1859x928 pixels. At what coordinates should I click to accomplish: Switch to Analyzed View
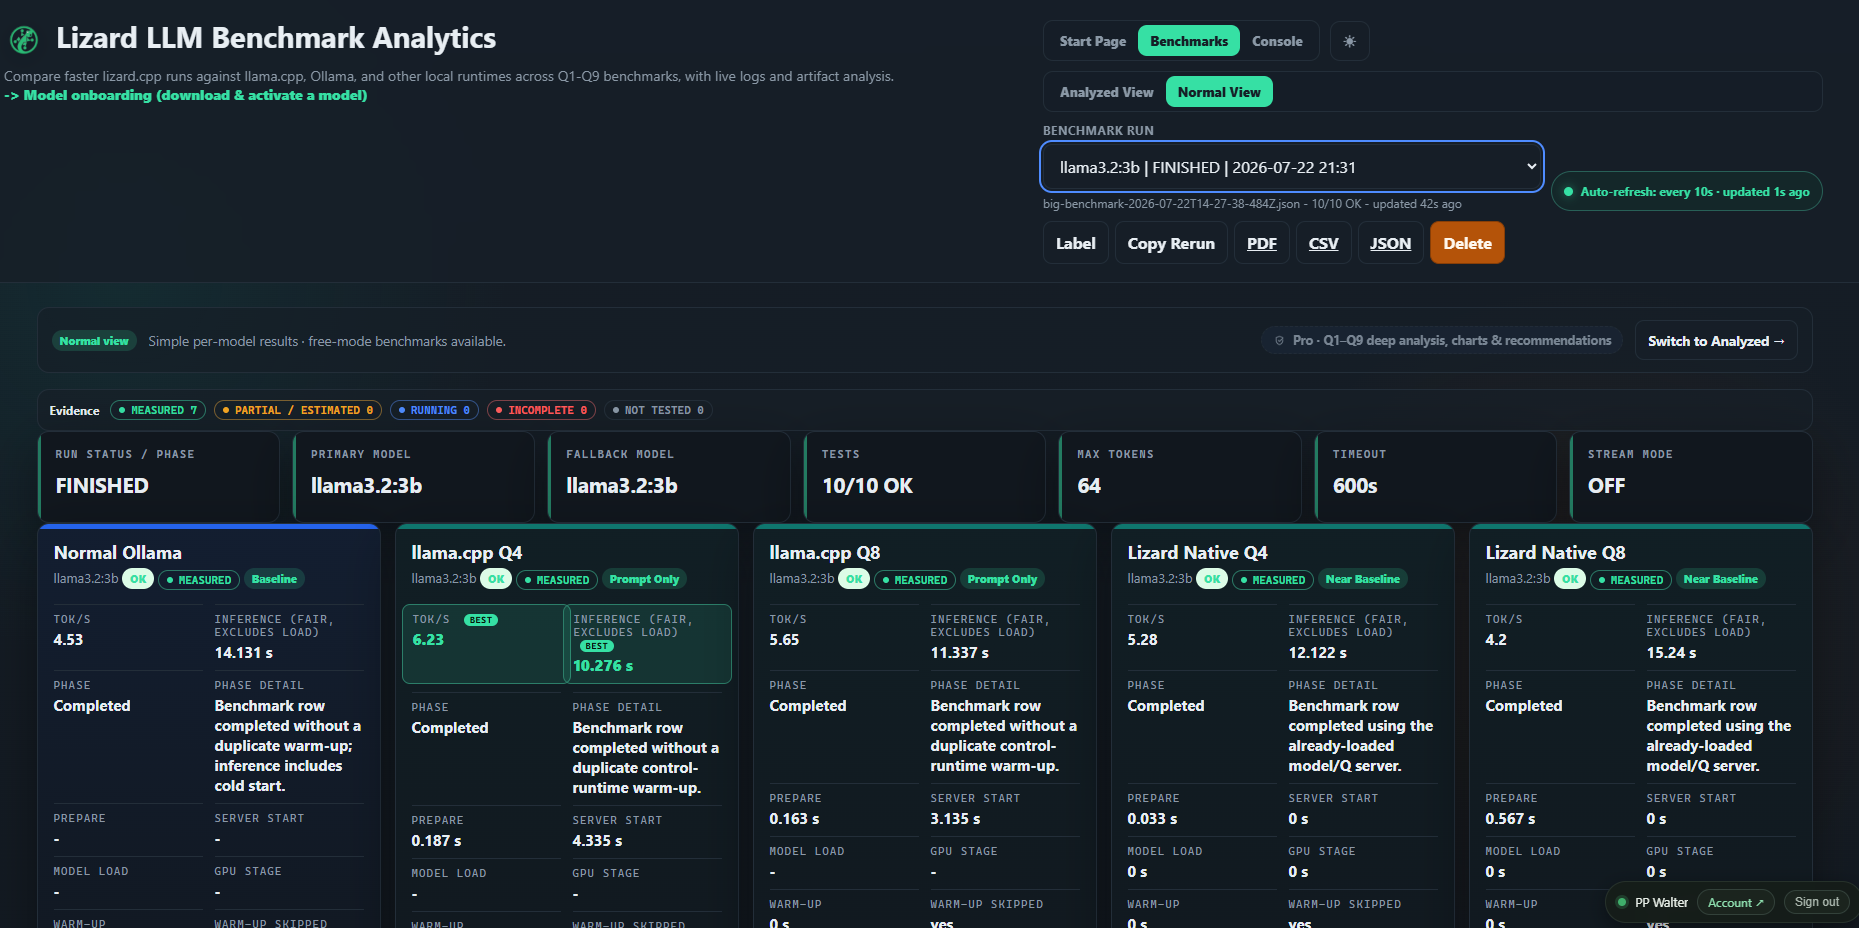pos(1106,92)
